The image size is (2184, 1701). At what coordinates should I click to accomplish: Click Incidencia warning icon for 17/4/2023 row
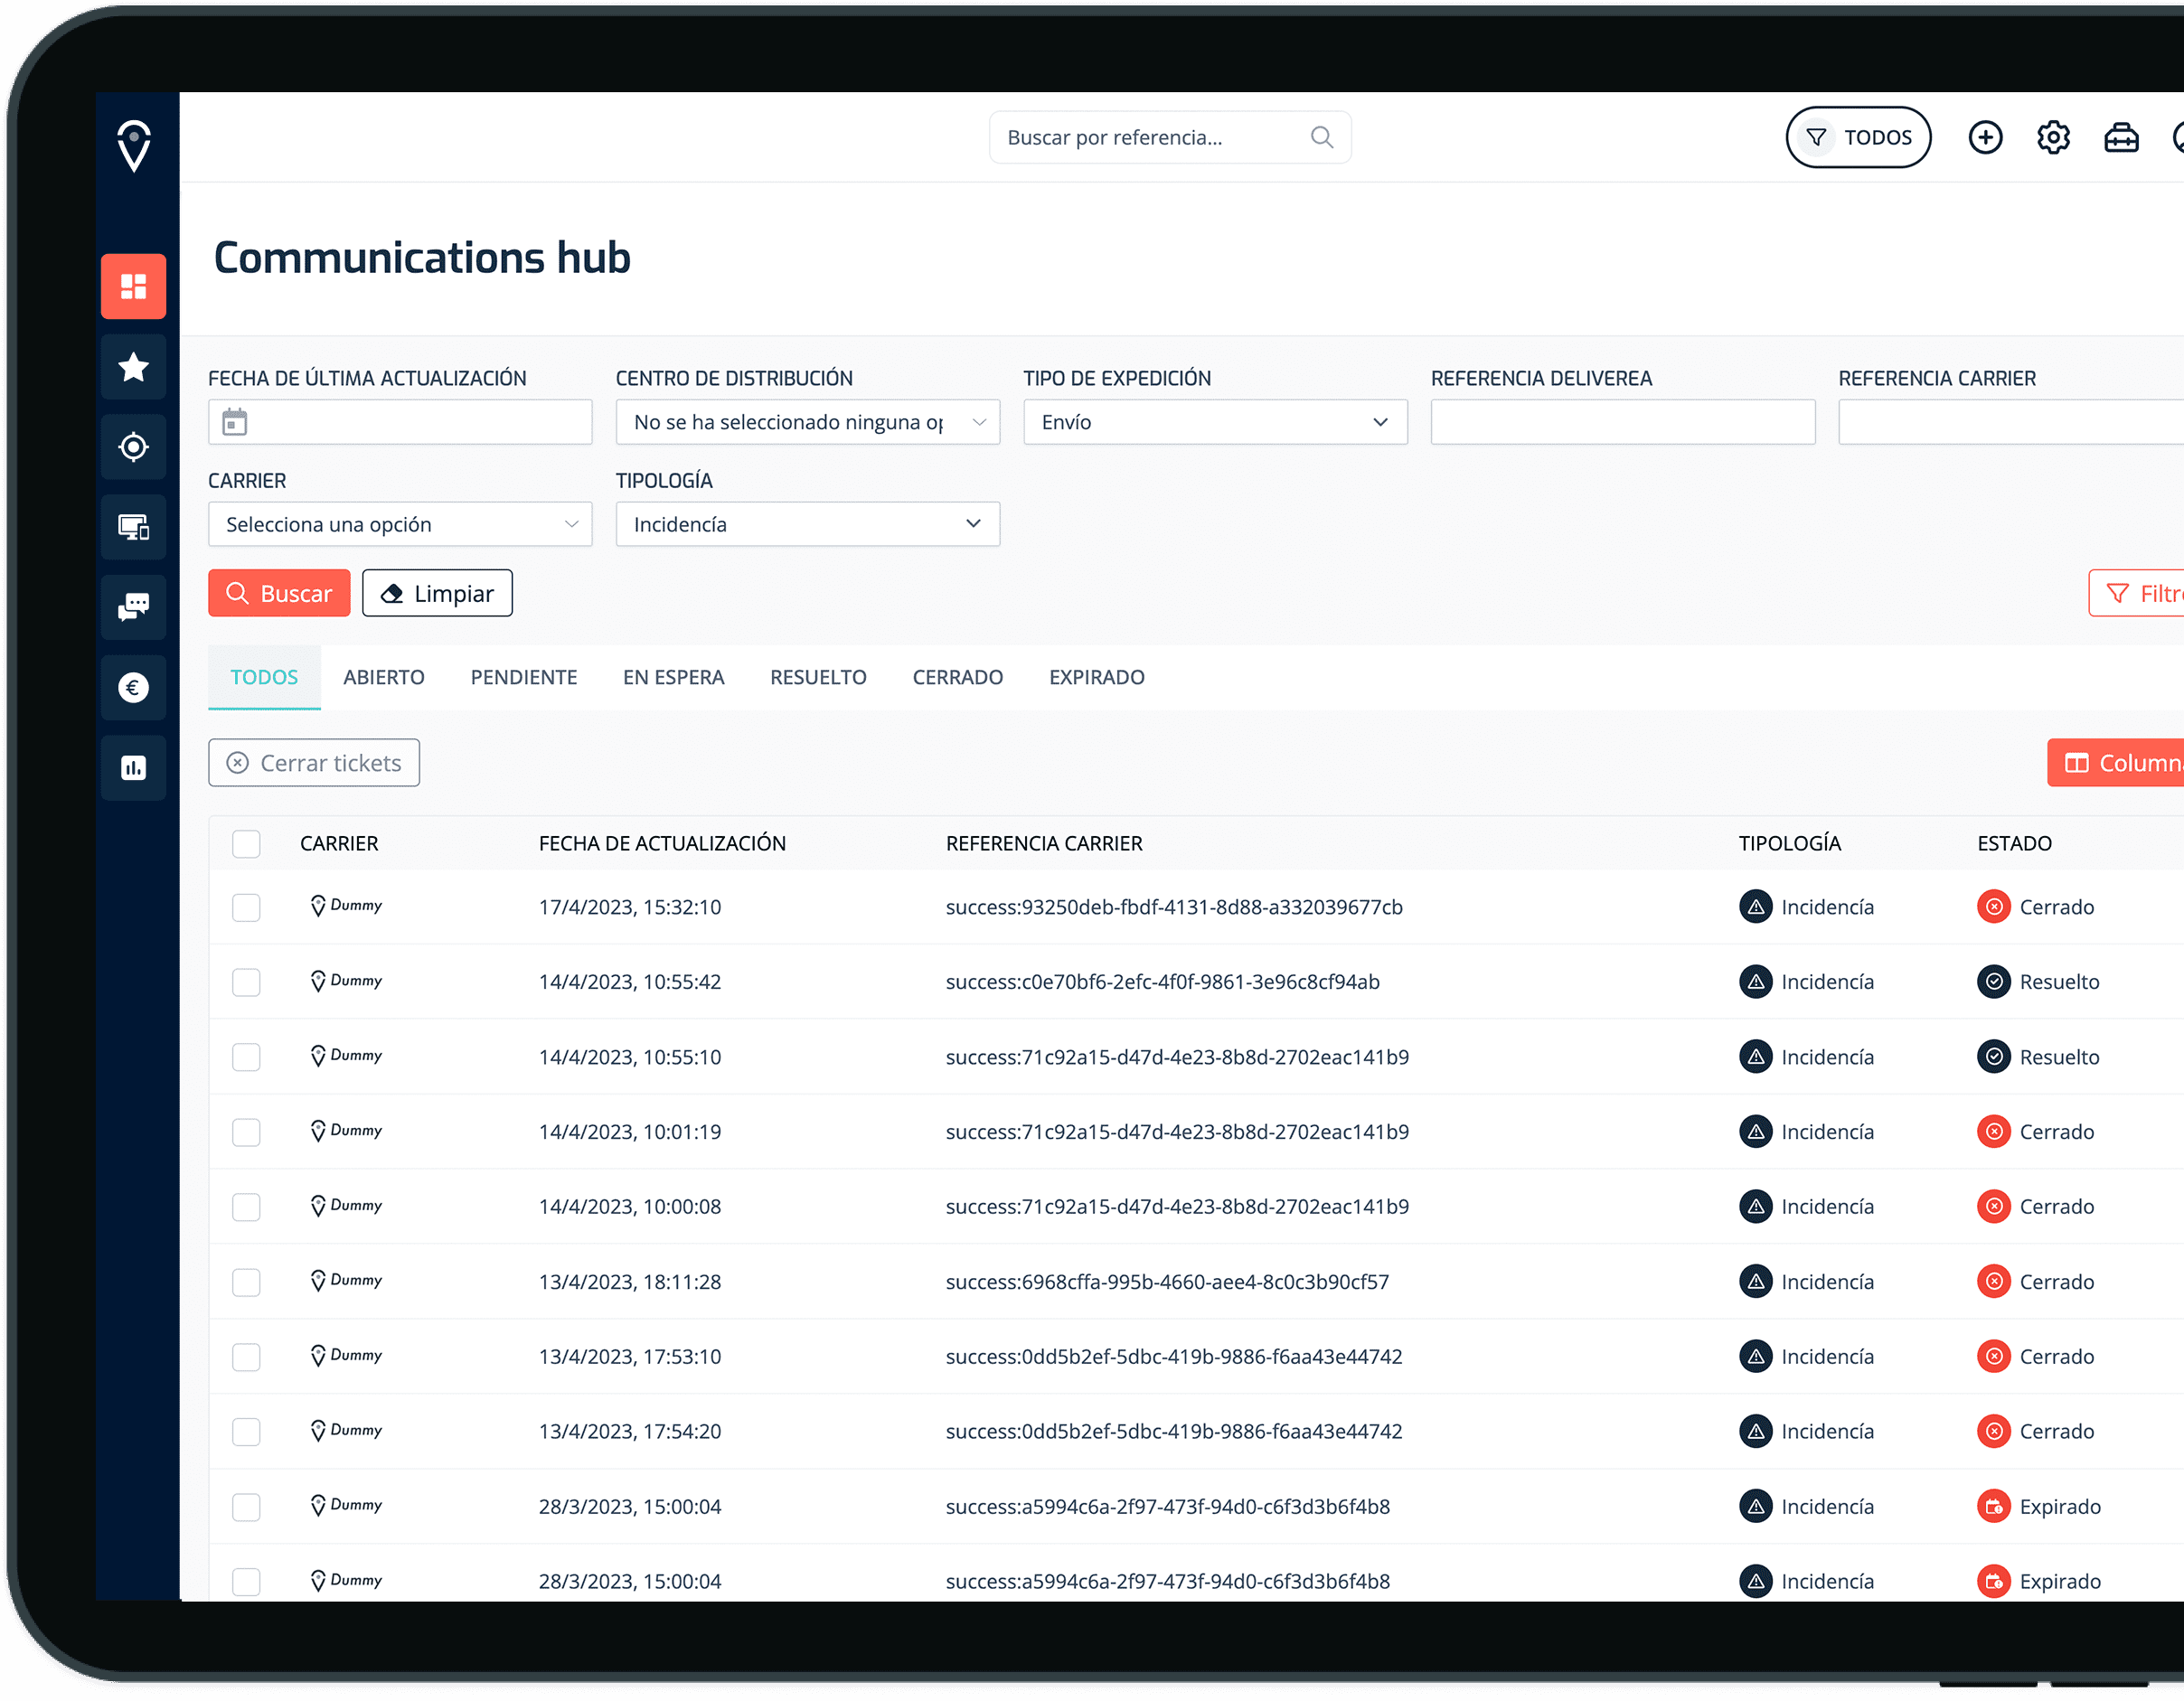pos(1755,907)
